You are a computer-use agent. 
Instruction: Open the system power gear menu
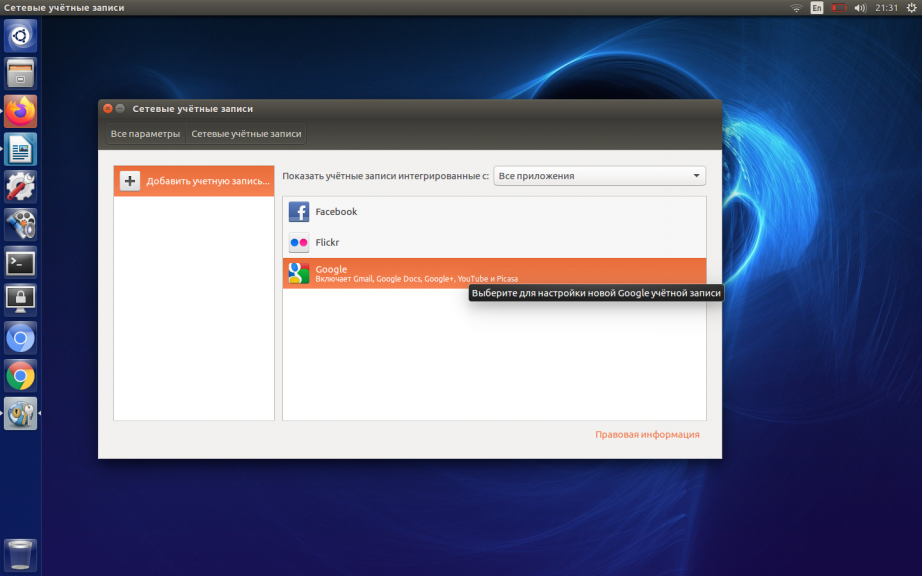tap(911, 8)
